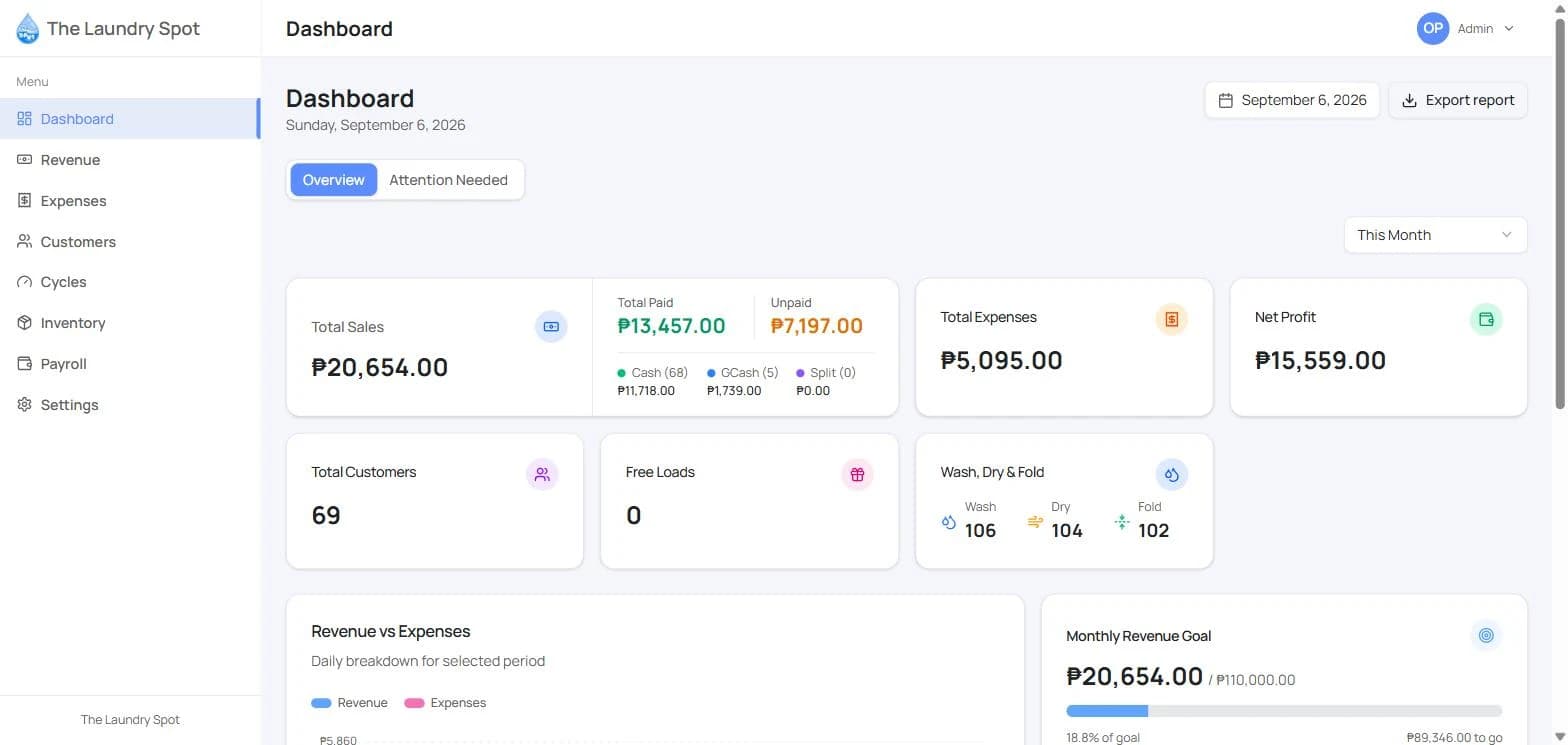Image resolution: width=1568 pixels, height=745 pixels.
Task: Click the Net Profit value ₱15,559.00
Action: point(1320,361)
